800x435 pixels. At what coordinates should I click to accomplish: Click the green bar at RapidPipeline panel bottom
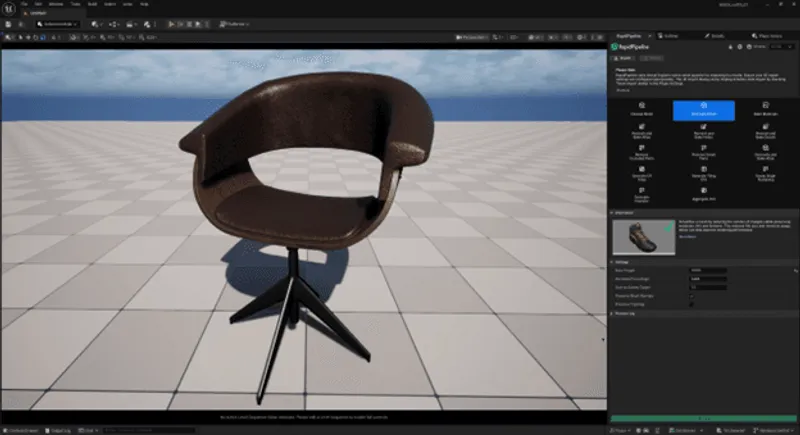703,419
